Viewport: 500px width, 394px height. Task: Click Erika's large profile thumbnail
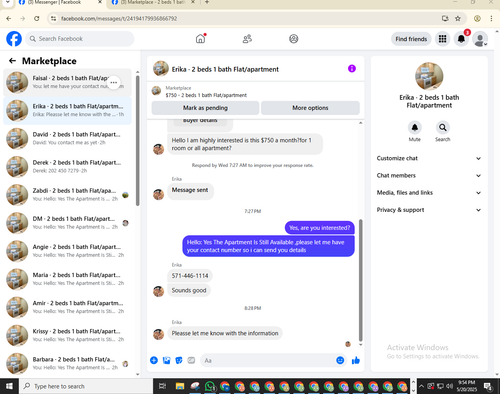(429, 76)
